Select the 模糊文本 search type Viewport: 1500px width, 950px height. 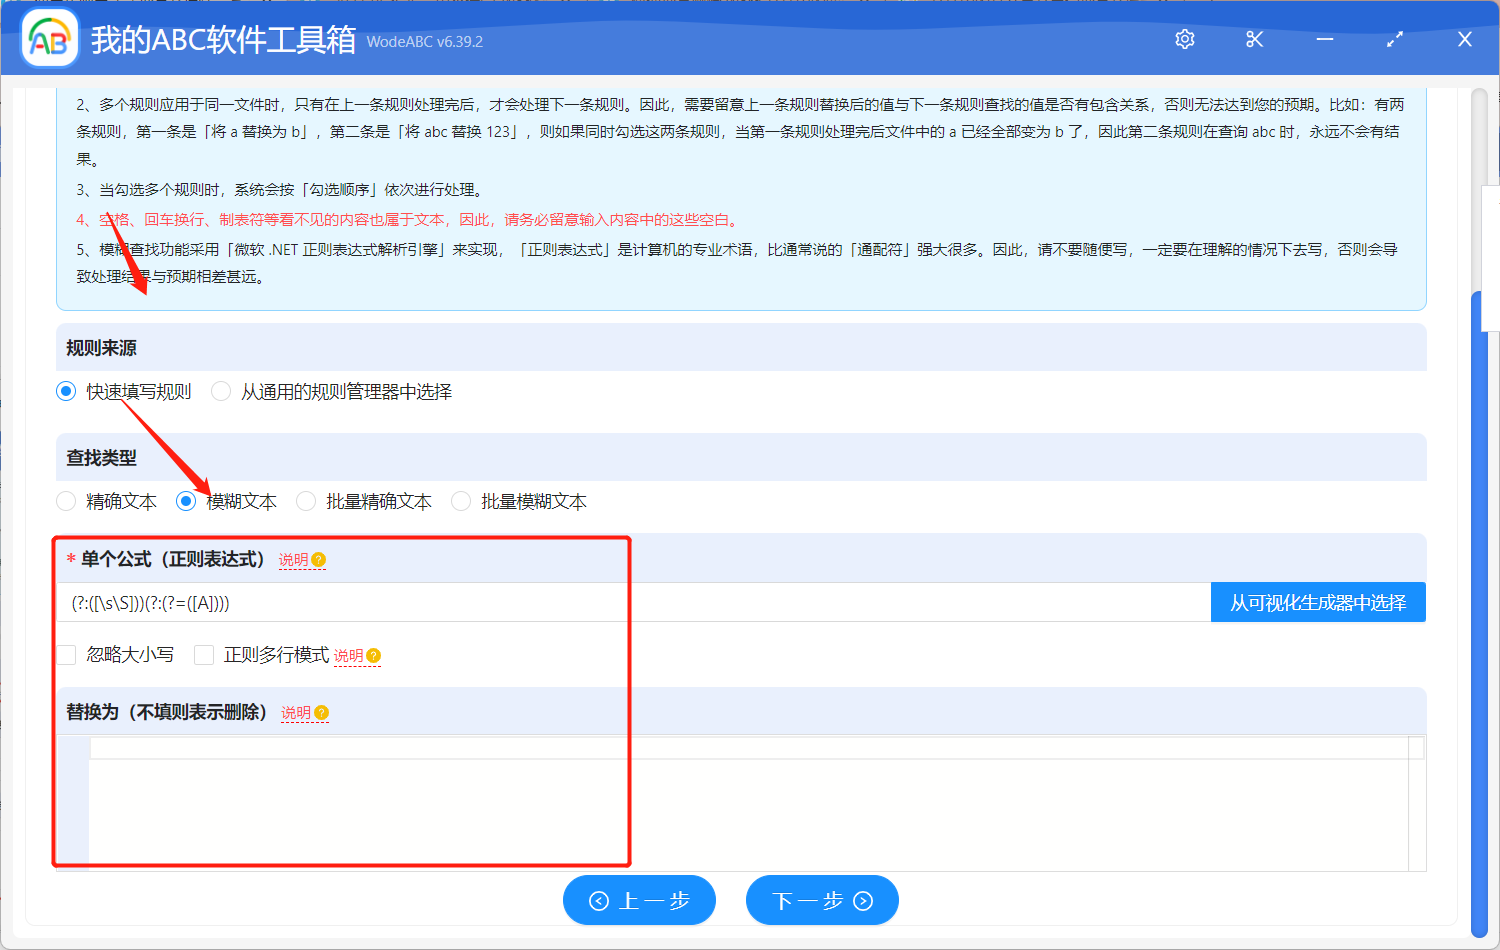coord(185,501)
